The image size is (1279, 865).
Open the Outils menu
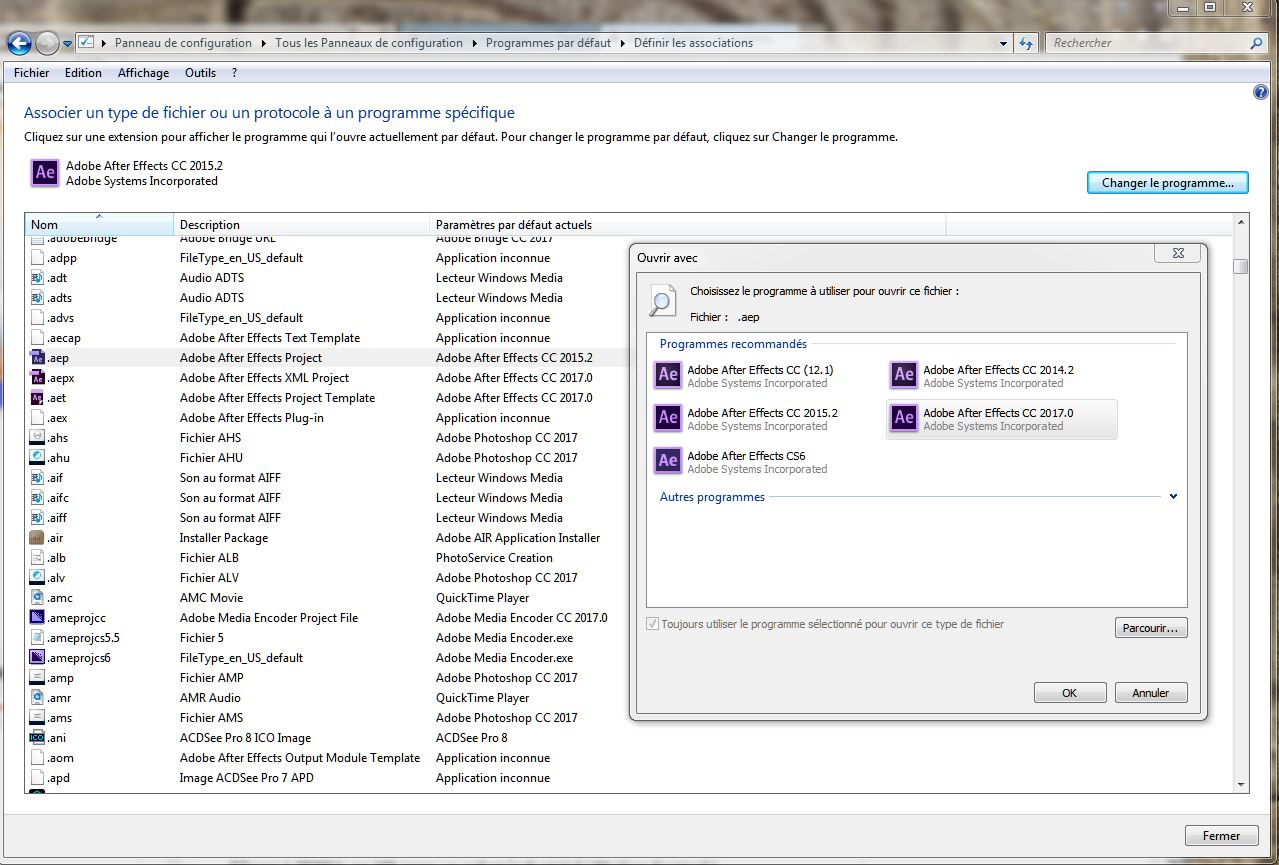tap(200, 73)
